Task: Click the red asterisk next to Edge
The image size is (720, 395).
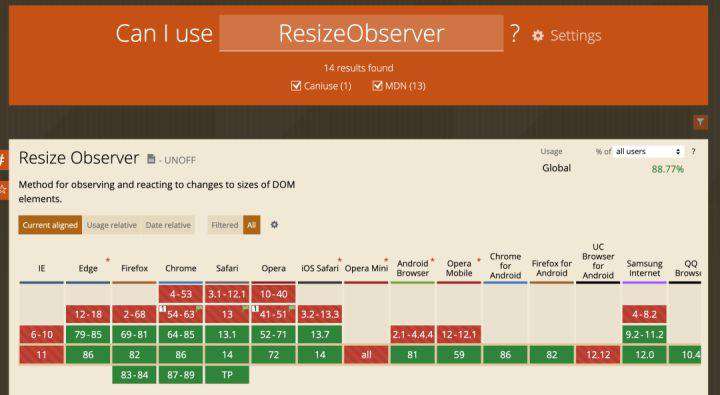Action: pyautogui.click(x=108, y=260)
